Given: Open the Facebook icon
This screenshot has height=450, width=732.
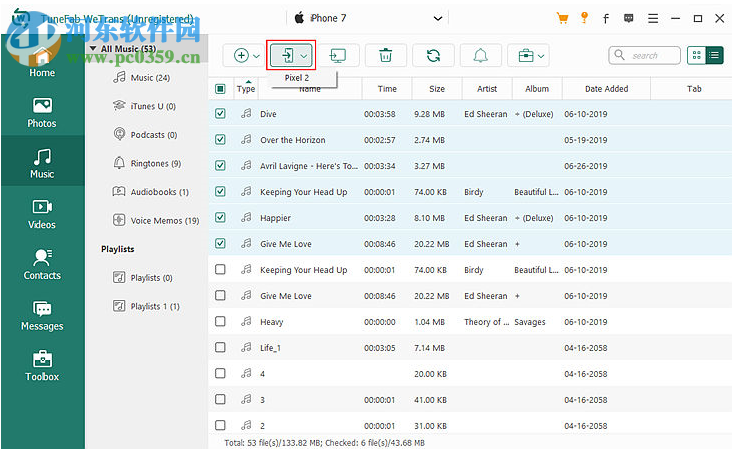Looking at the screenshot, I should pyautogui.click(x=605, y=18).
